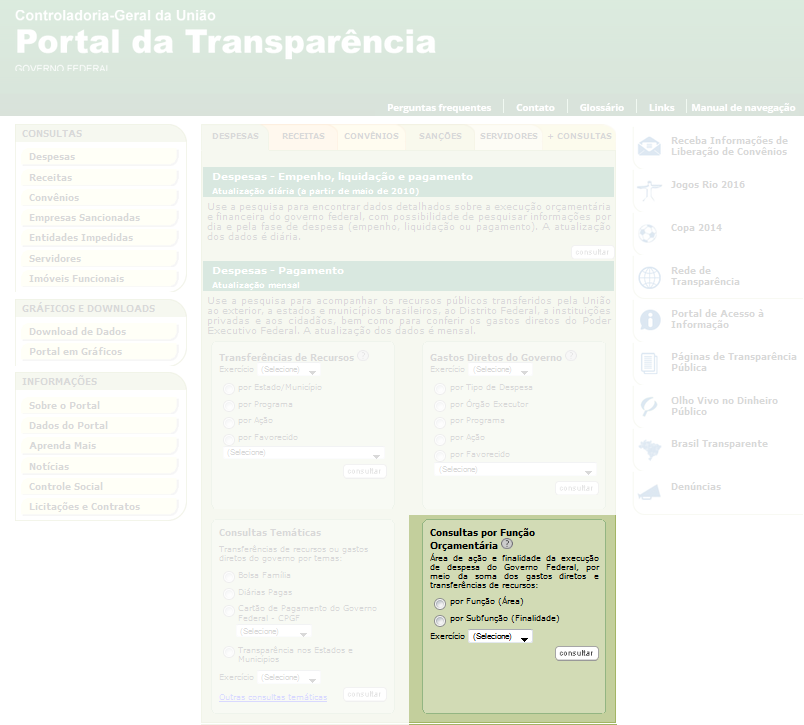Select the 'por Função (Área)' radio option

point(440,604)
